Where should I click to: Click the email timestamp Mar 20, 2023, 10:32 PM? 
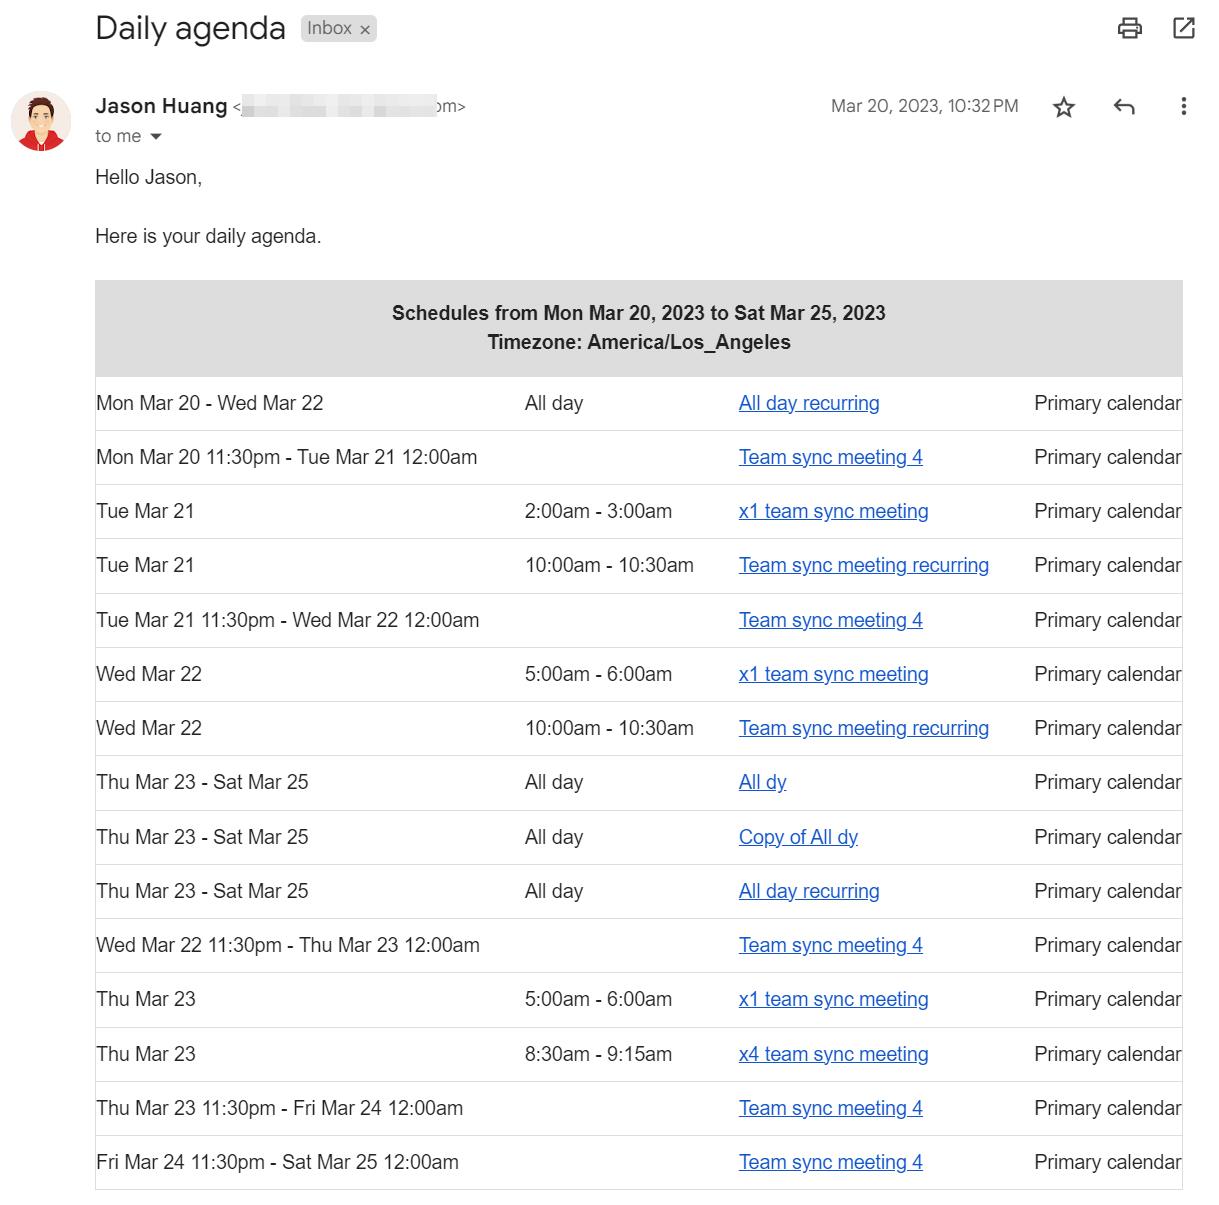(922, 106)
